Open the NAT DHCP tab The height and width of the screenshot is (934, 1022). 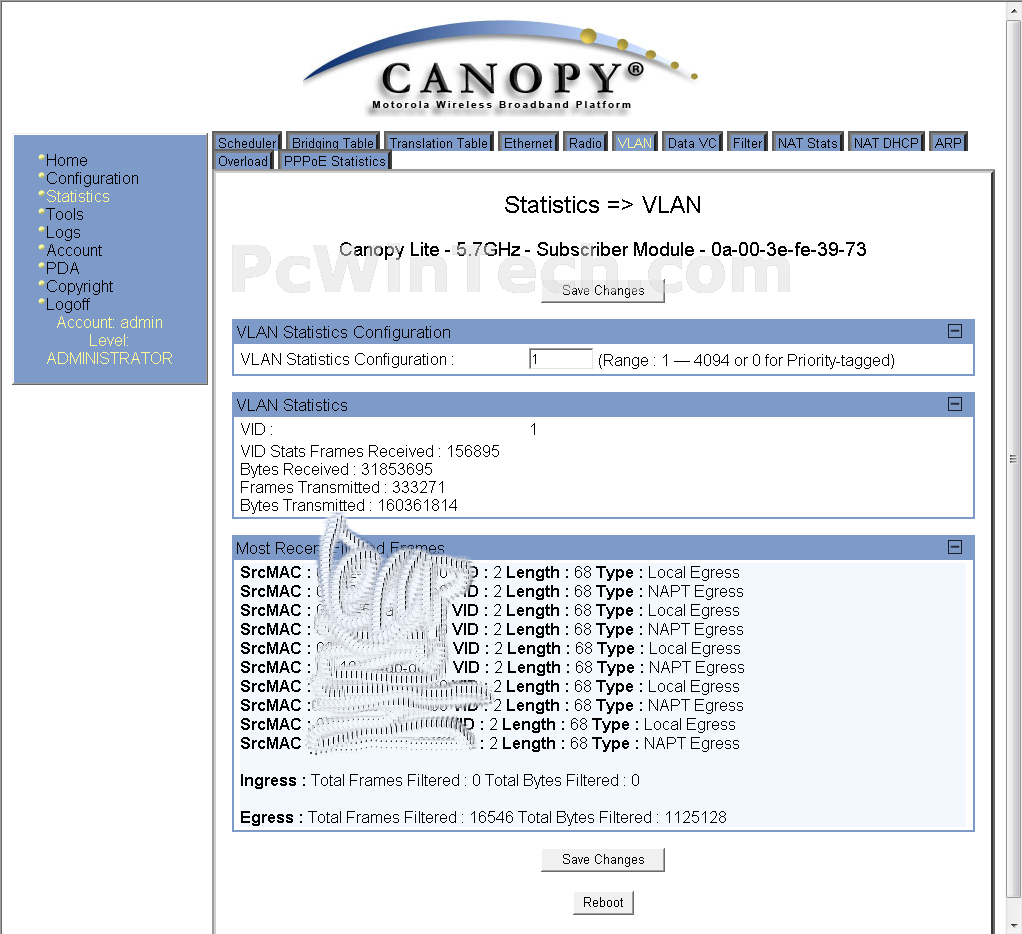point(886,143)
